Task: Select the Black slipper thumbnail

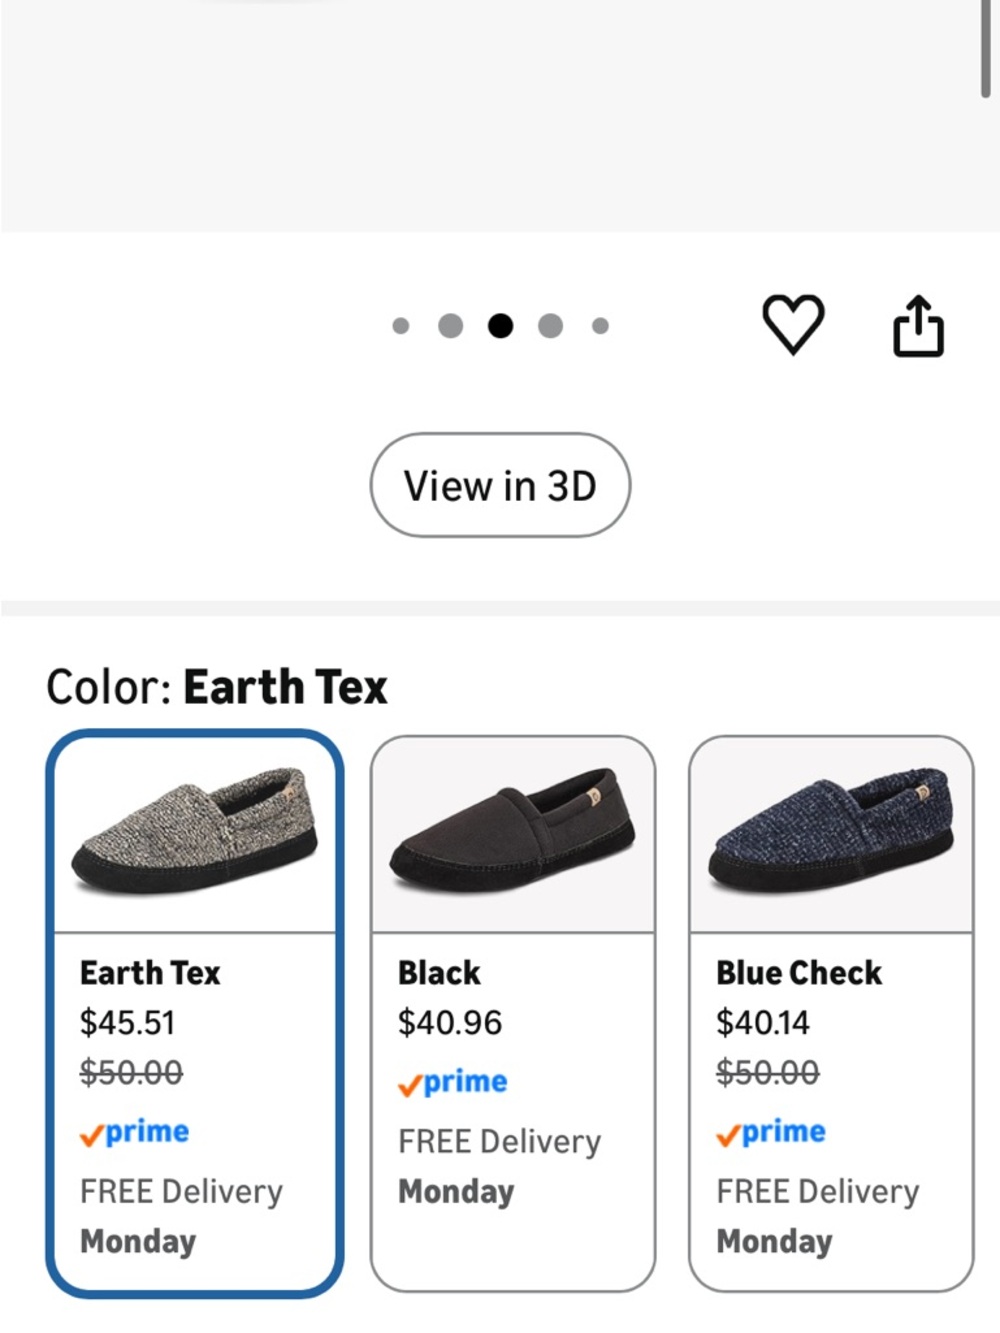Action: [513, 834]
